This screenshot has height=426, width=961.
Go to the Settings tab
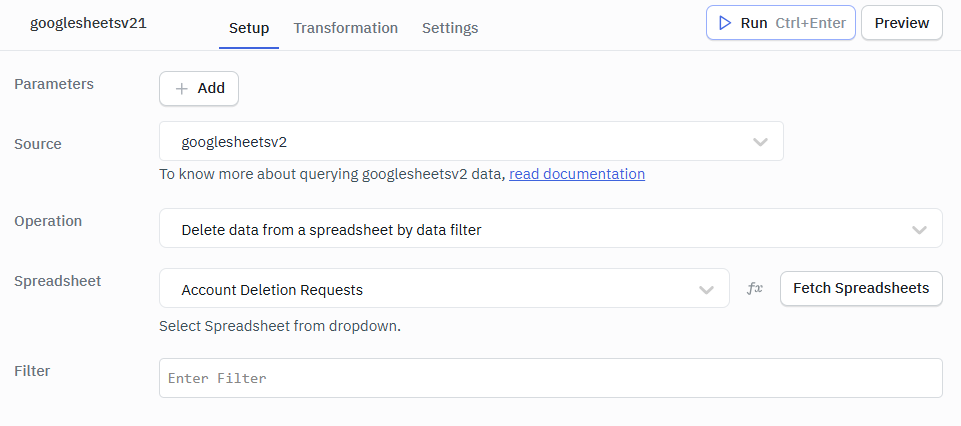(x=450, y=28)
